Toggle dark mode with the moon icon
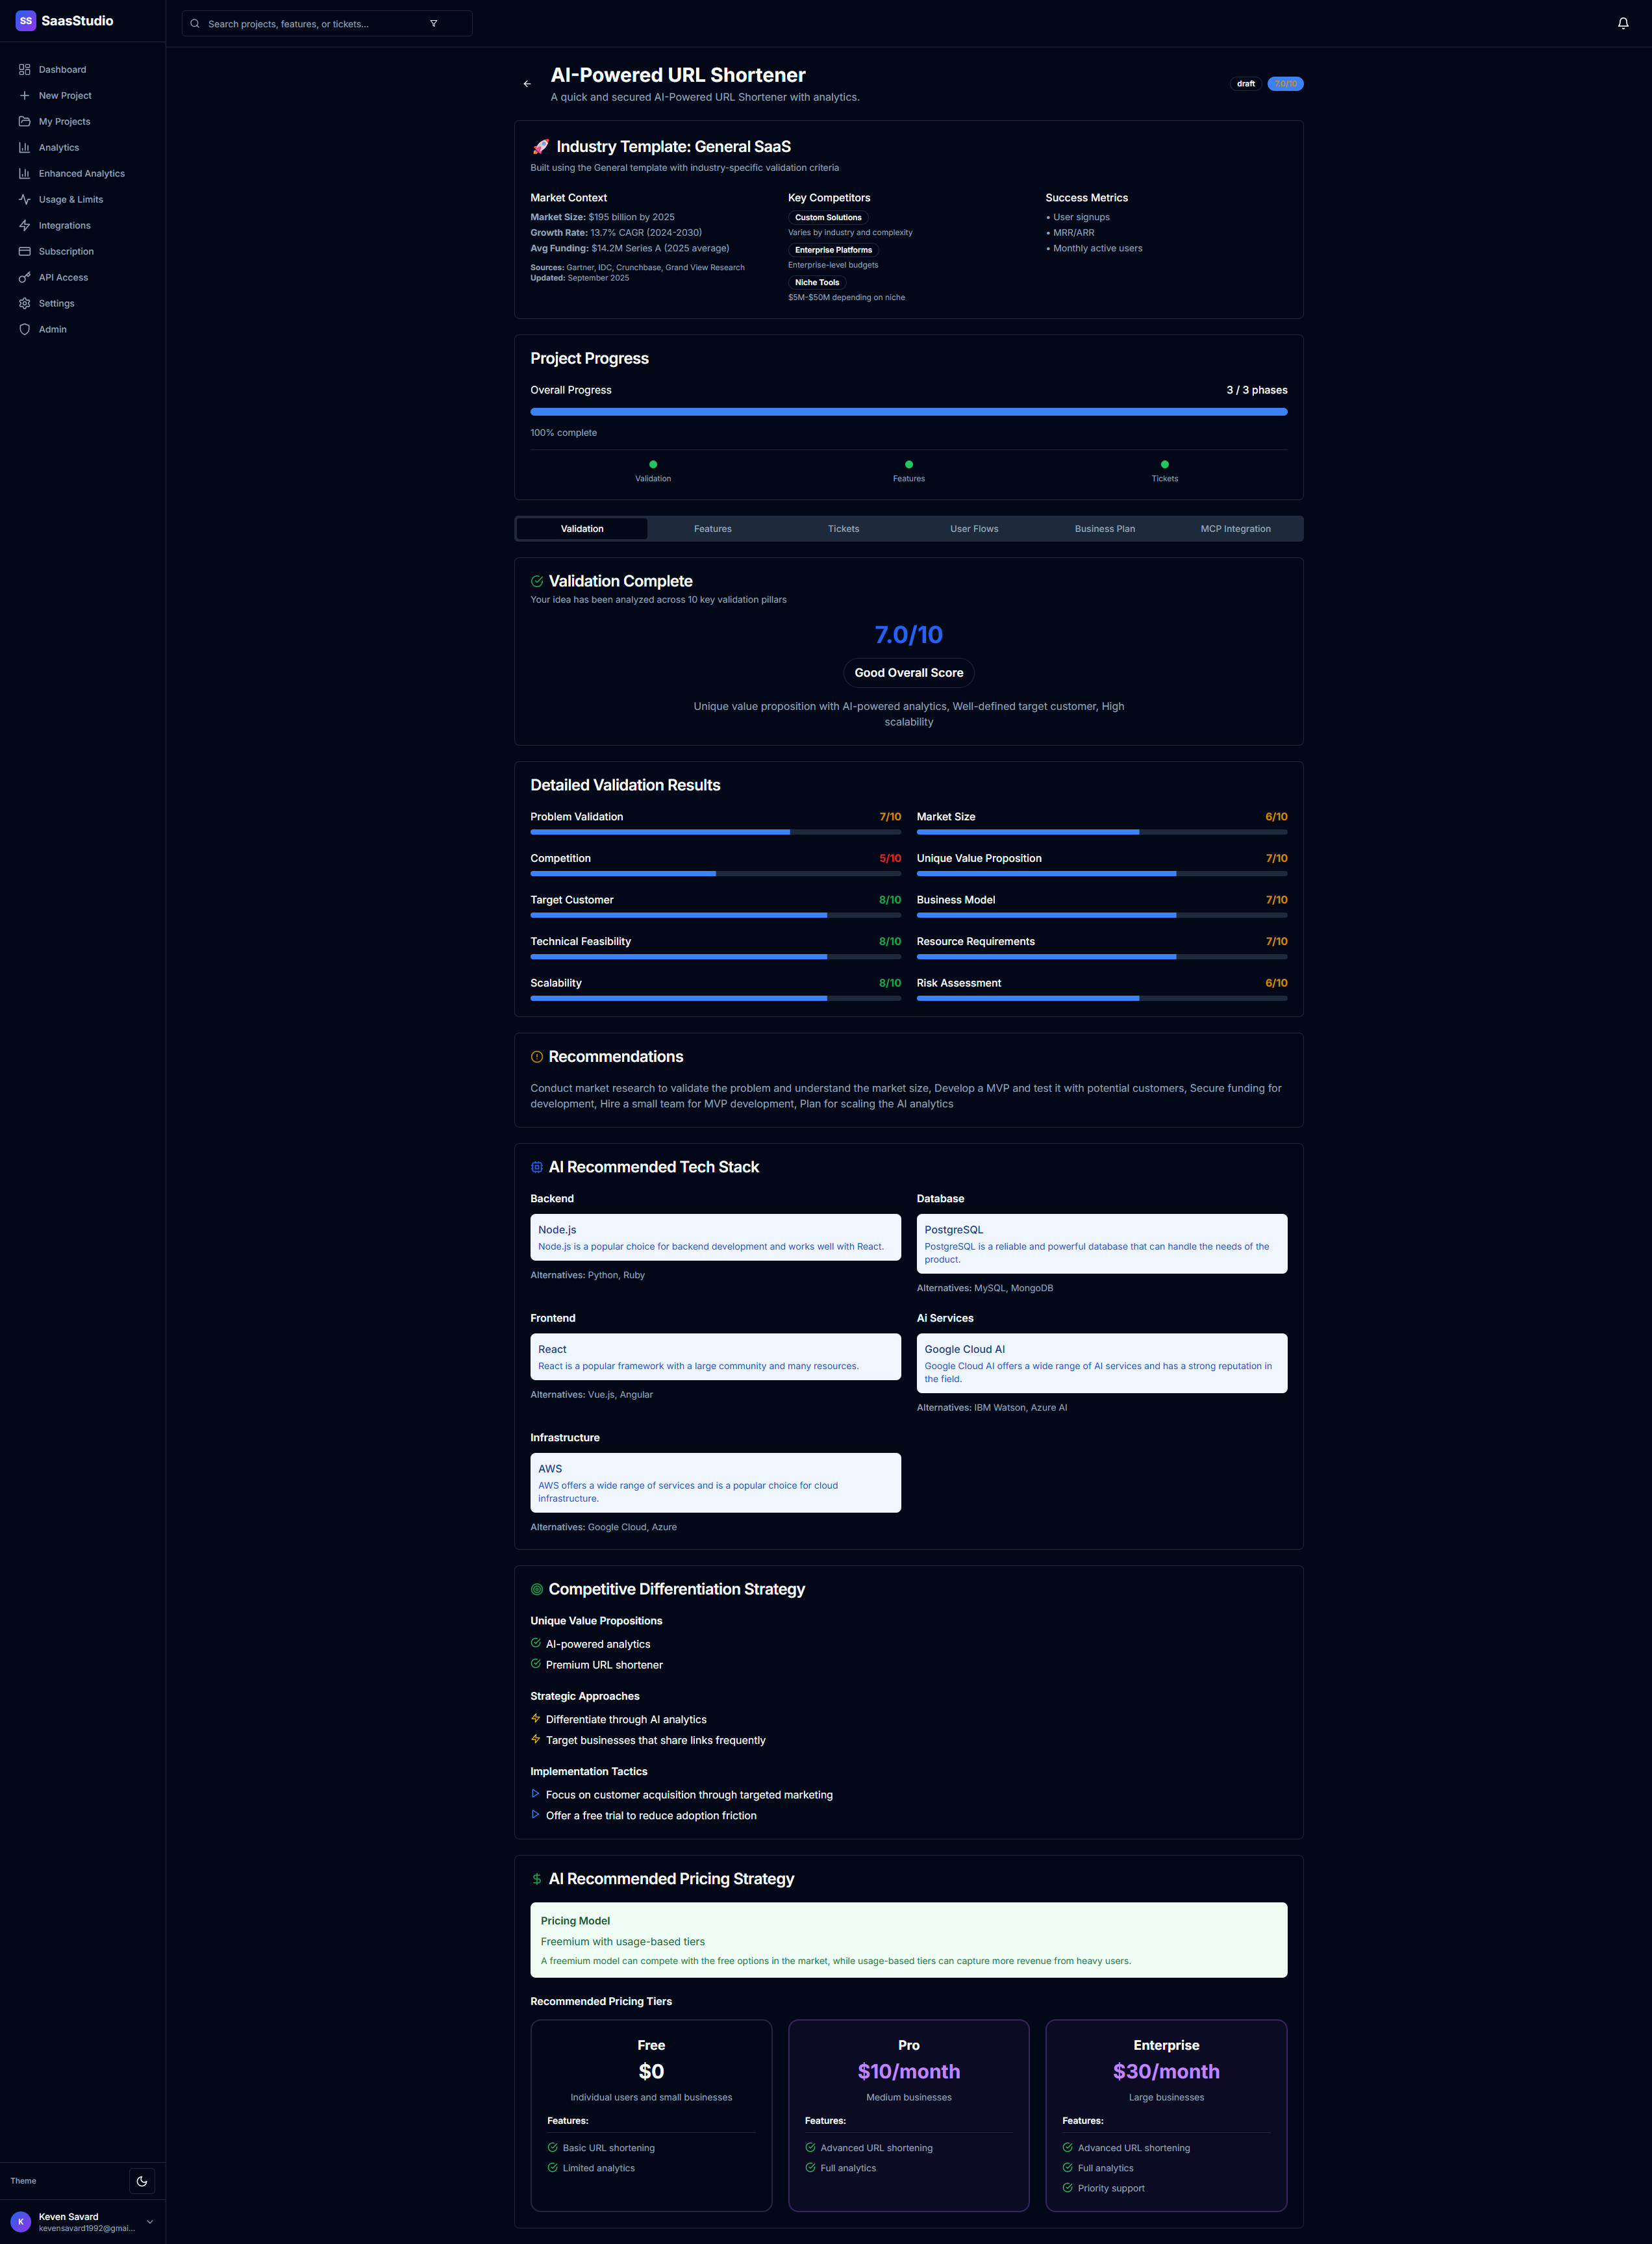1652x2244 pixels. 141,2180
